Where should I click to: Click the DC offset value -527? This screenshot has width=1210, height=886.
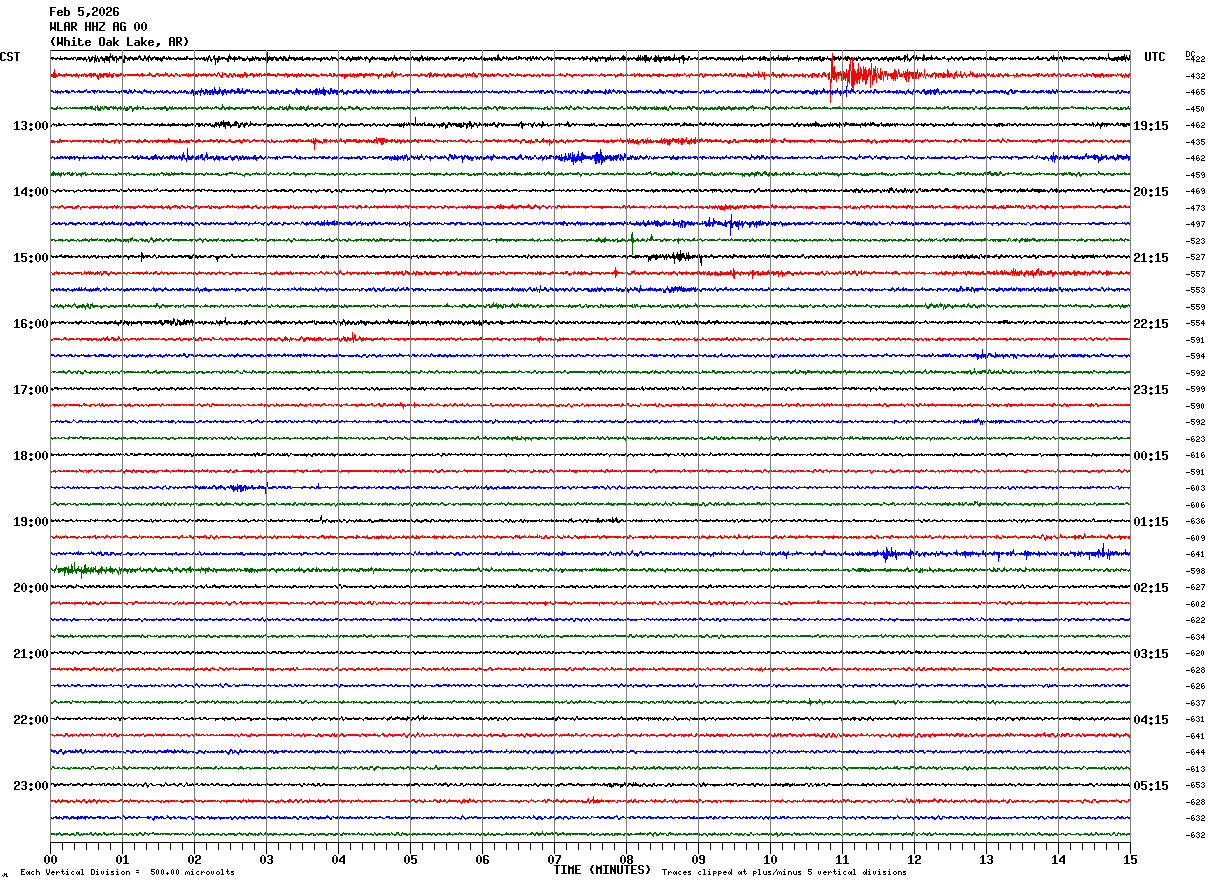coord(1195,258)
